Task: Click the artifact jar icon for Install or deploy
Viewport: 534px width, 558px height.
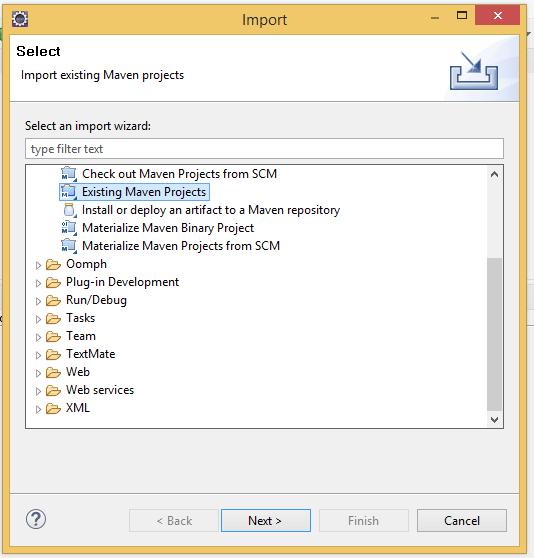Action: (69, 210)
